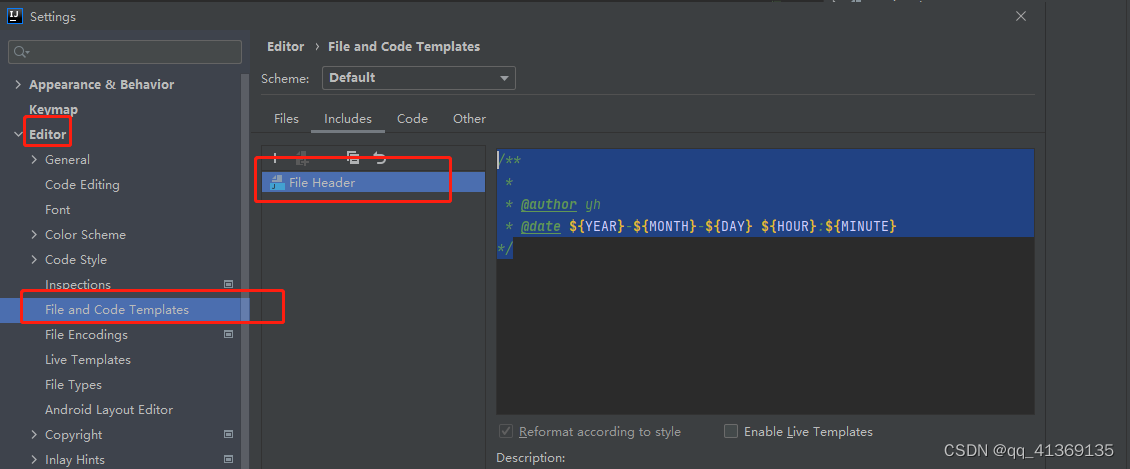Click the Copy Template toolbar icon
The width and height of the screenshot is (1130, 469).
(x=352, y=158)
